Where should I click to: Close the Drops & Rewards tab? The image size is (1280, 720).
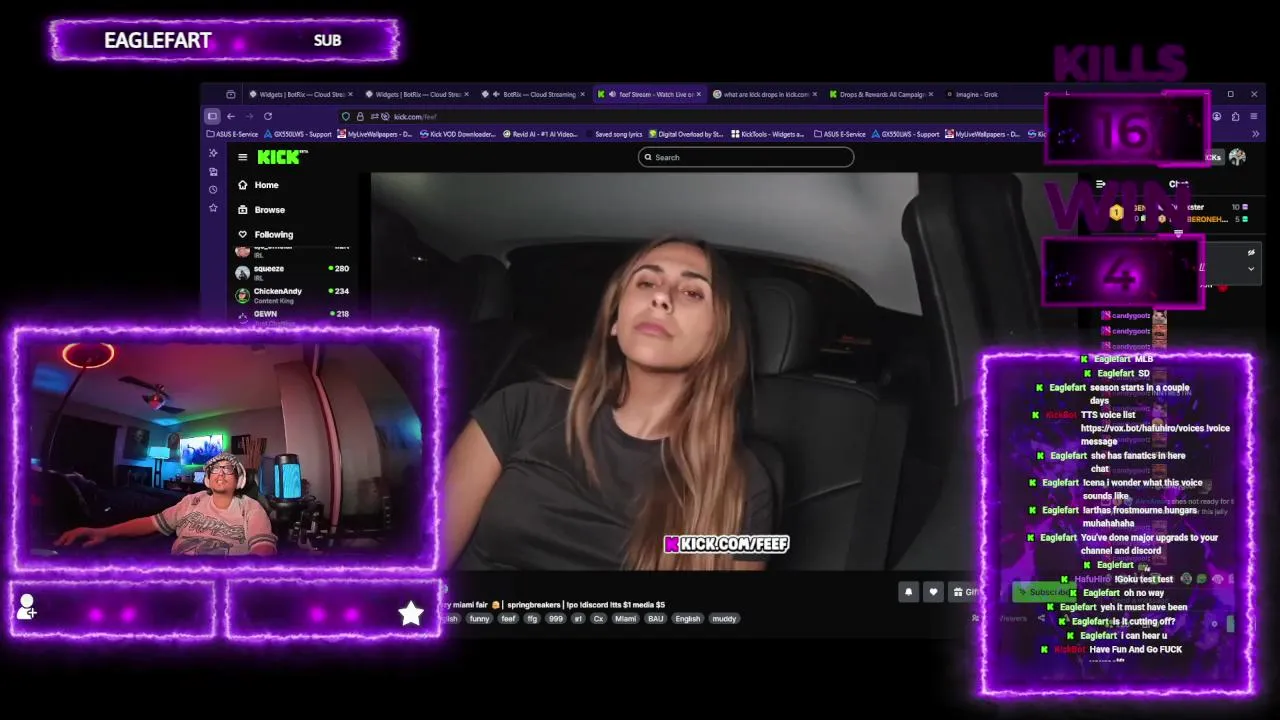[x=931, y=94]
